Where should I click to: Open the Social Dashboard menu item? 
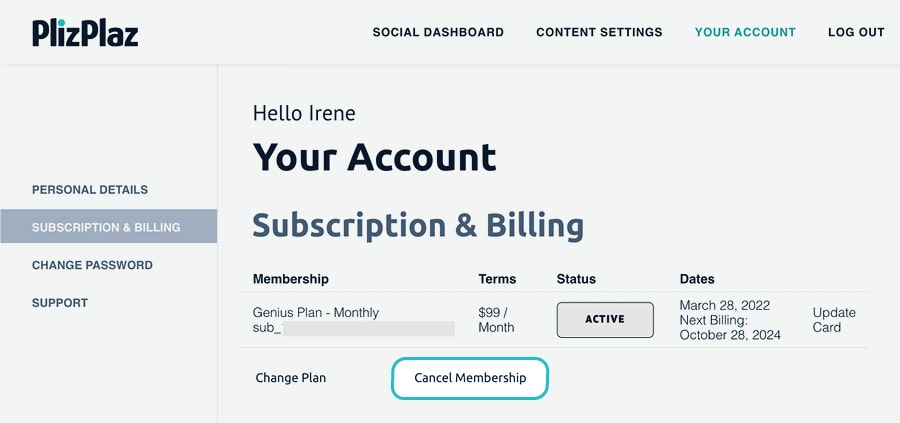coord(438,32)
